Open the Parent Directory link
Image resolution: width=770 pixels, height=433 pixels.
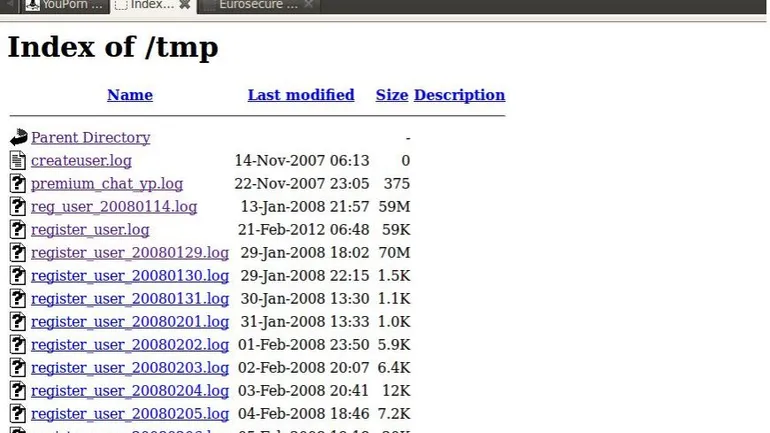pyautogui.click(x=90, y=138)
